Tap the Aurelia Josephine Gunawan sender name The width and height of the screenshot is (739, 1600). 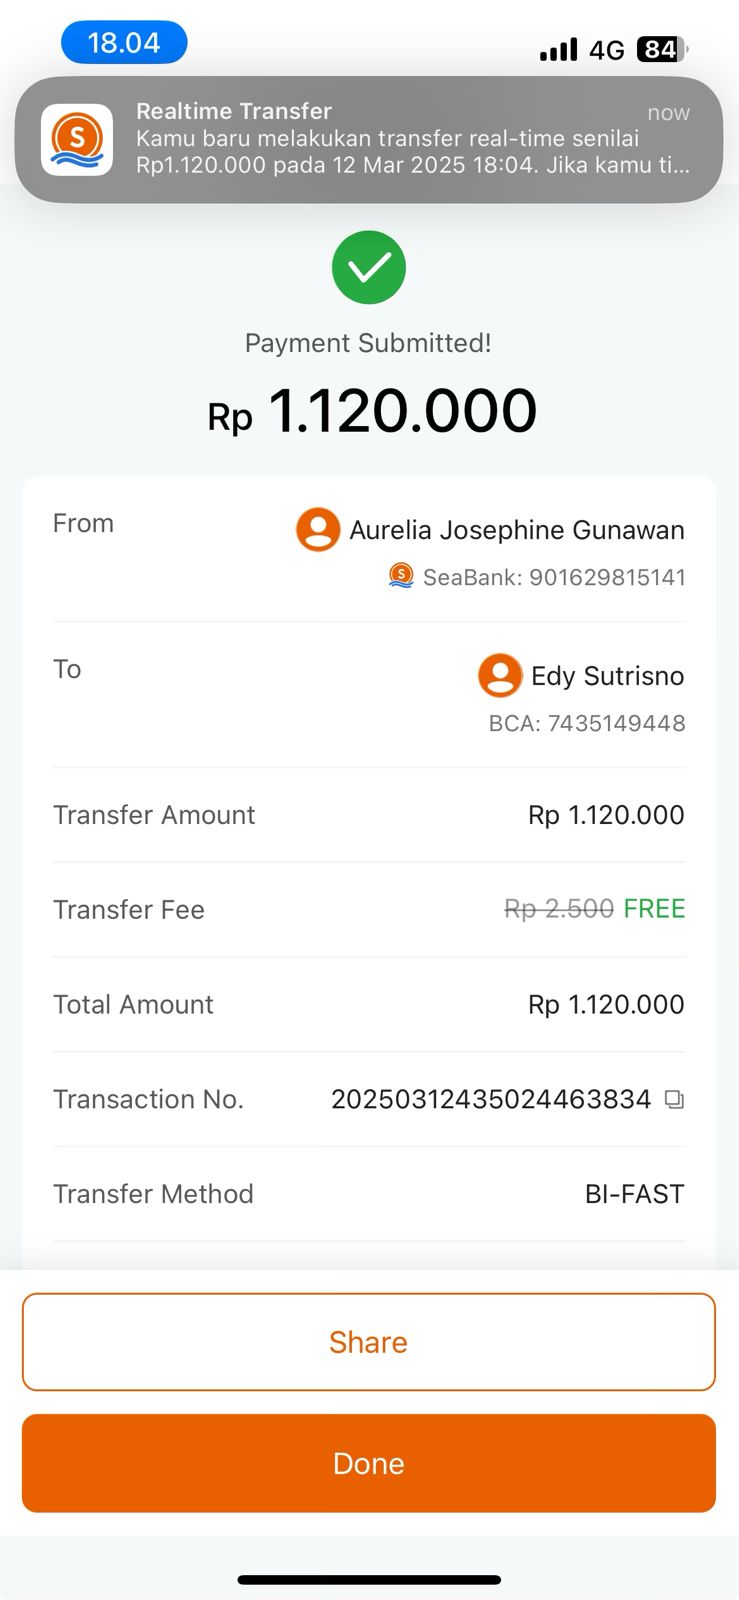click(x=516, y=530)
